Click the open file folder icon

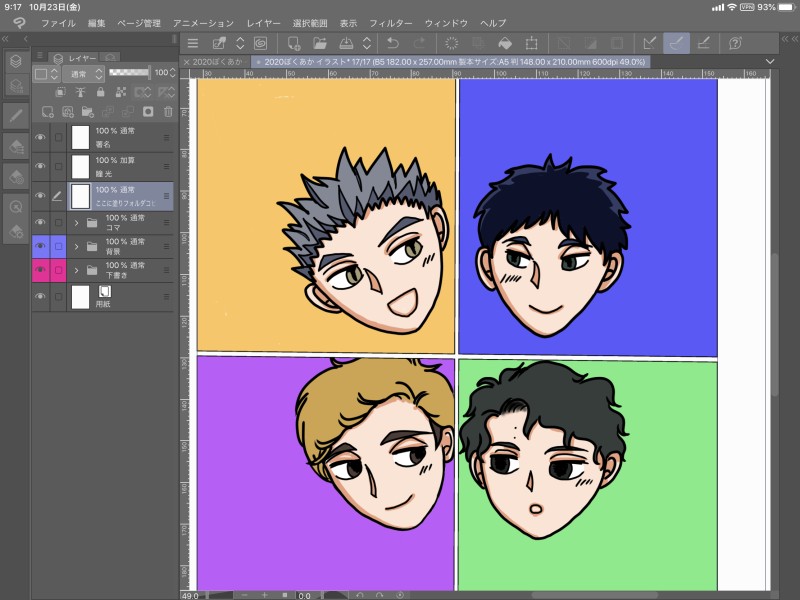[x=320, y=43]
